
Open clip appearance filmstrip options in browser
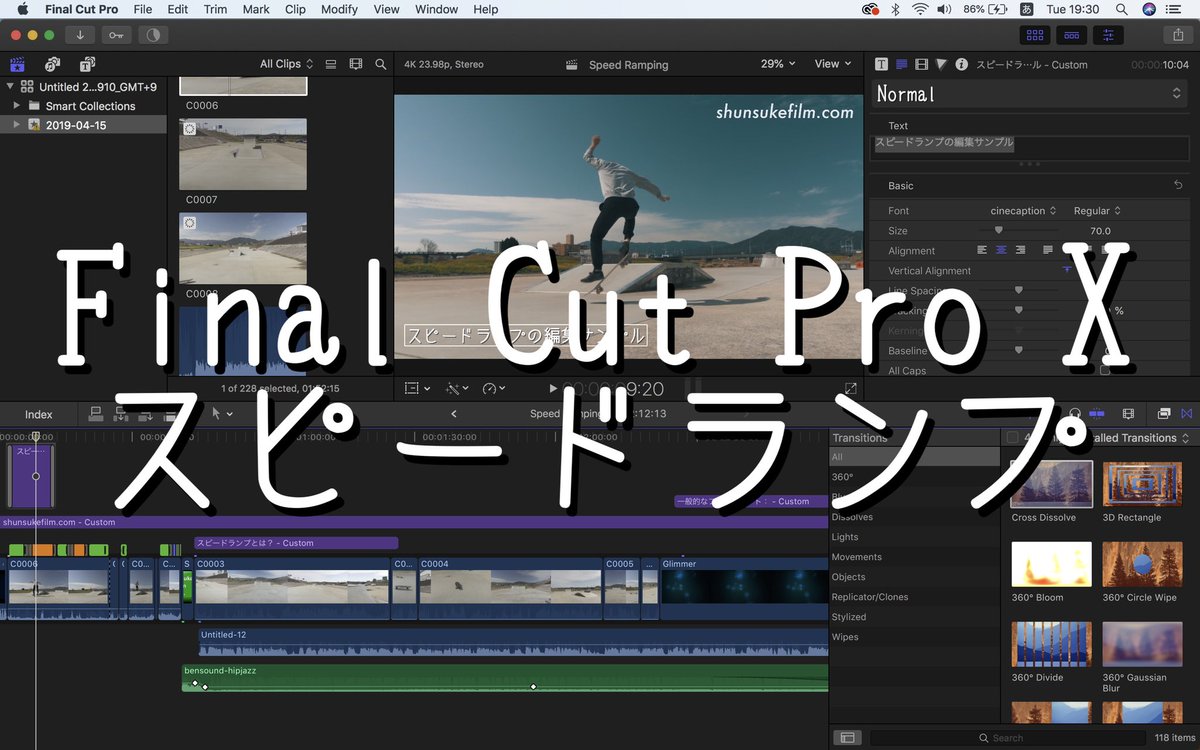(x=356, y=64)
